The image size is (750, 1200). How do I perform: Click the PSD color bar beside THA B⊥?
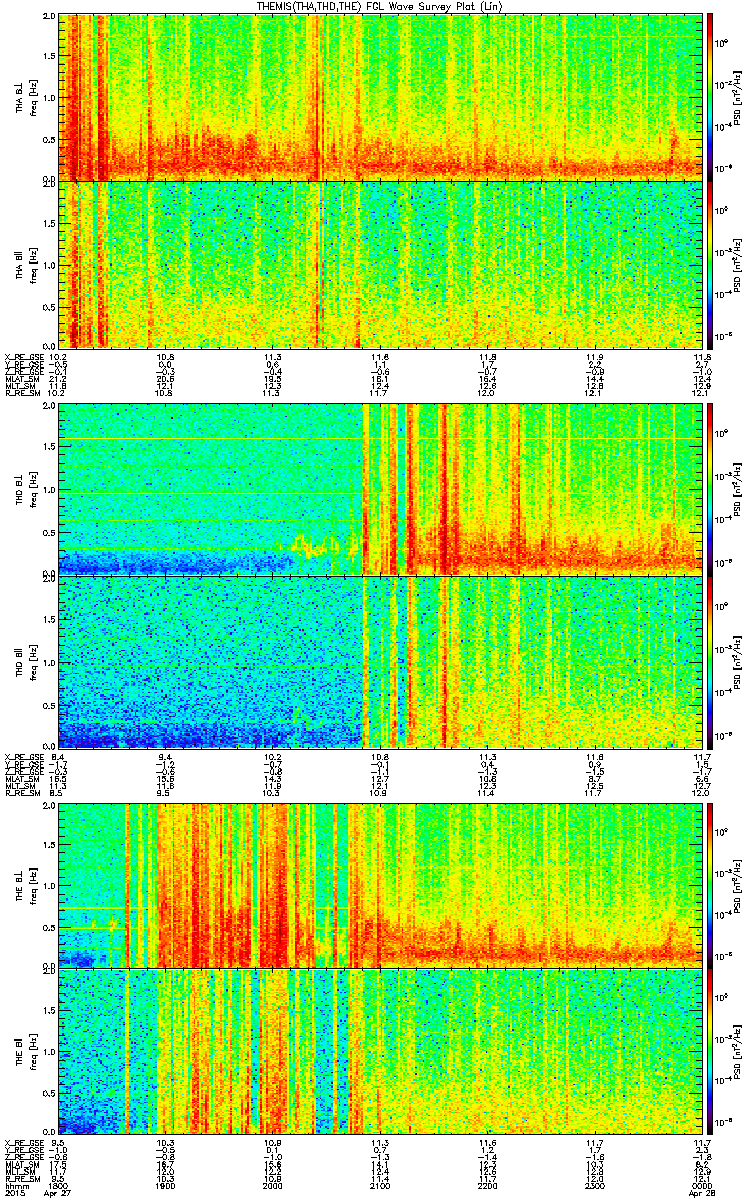click(x=710, y=97)
